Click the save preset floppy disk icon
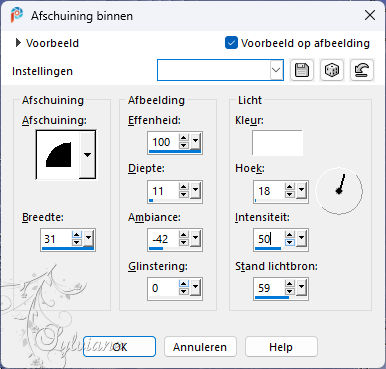This screenshot has height=369, width=386. [x=302, y=70]
